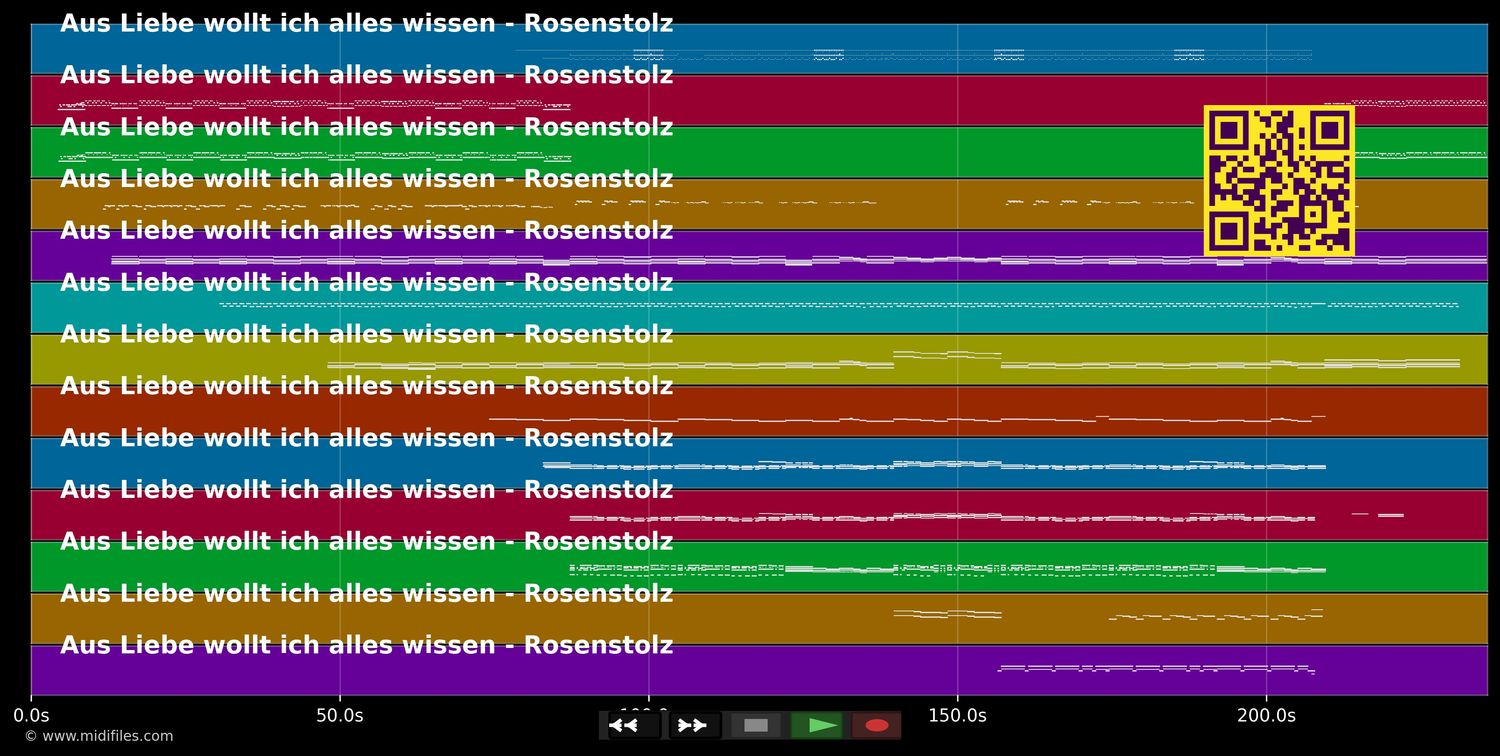Click the fast-forward double-arrow button
This screenshot has height=756, width=1500.
click(x=695, y=725)
